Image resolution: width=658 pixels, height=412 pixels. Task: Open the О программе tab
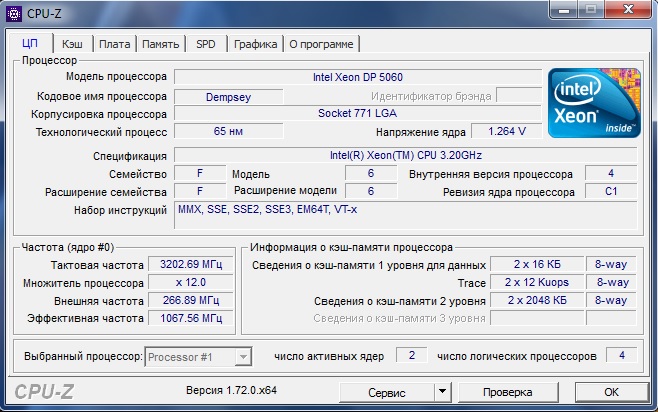click(x=321, y=44)
